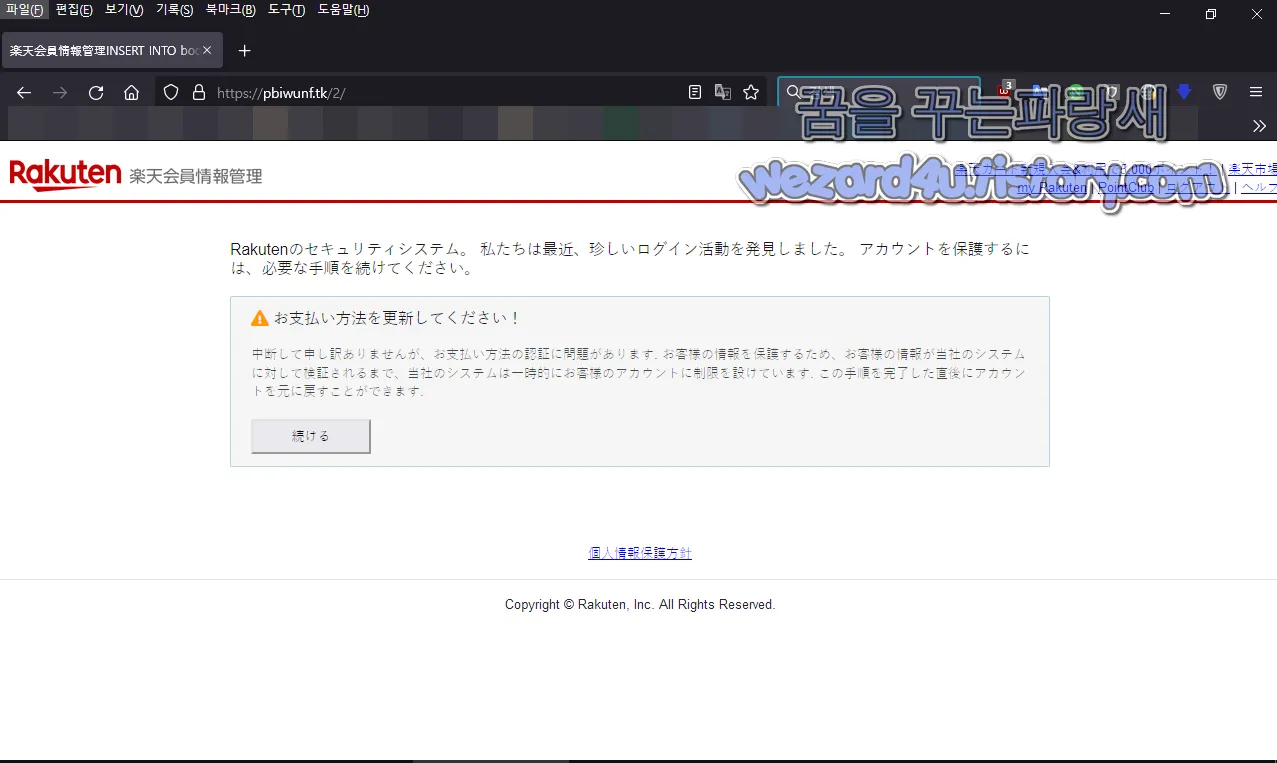Close the Rakuten member info tab

point(207,50)
